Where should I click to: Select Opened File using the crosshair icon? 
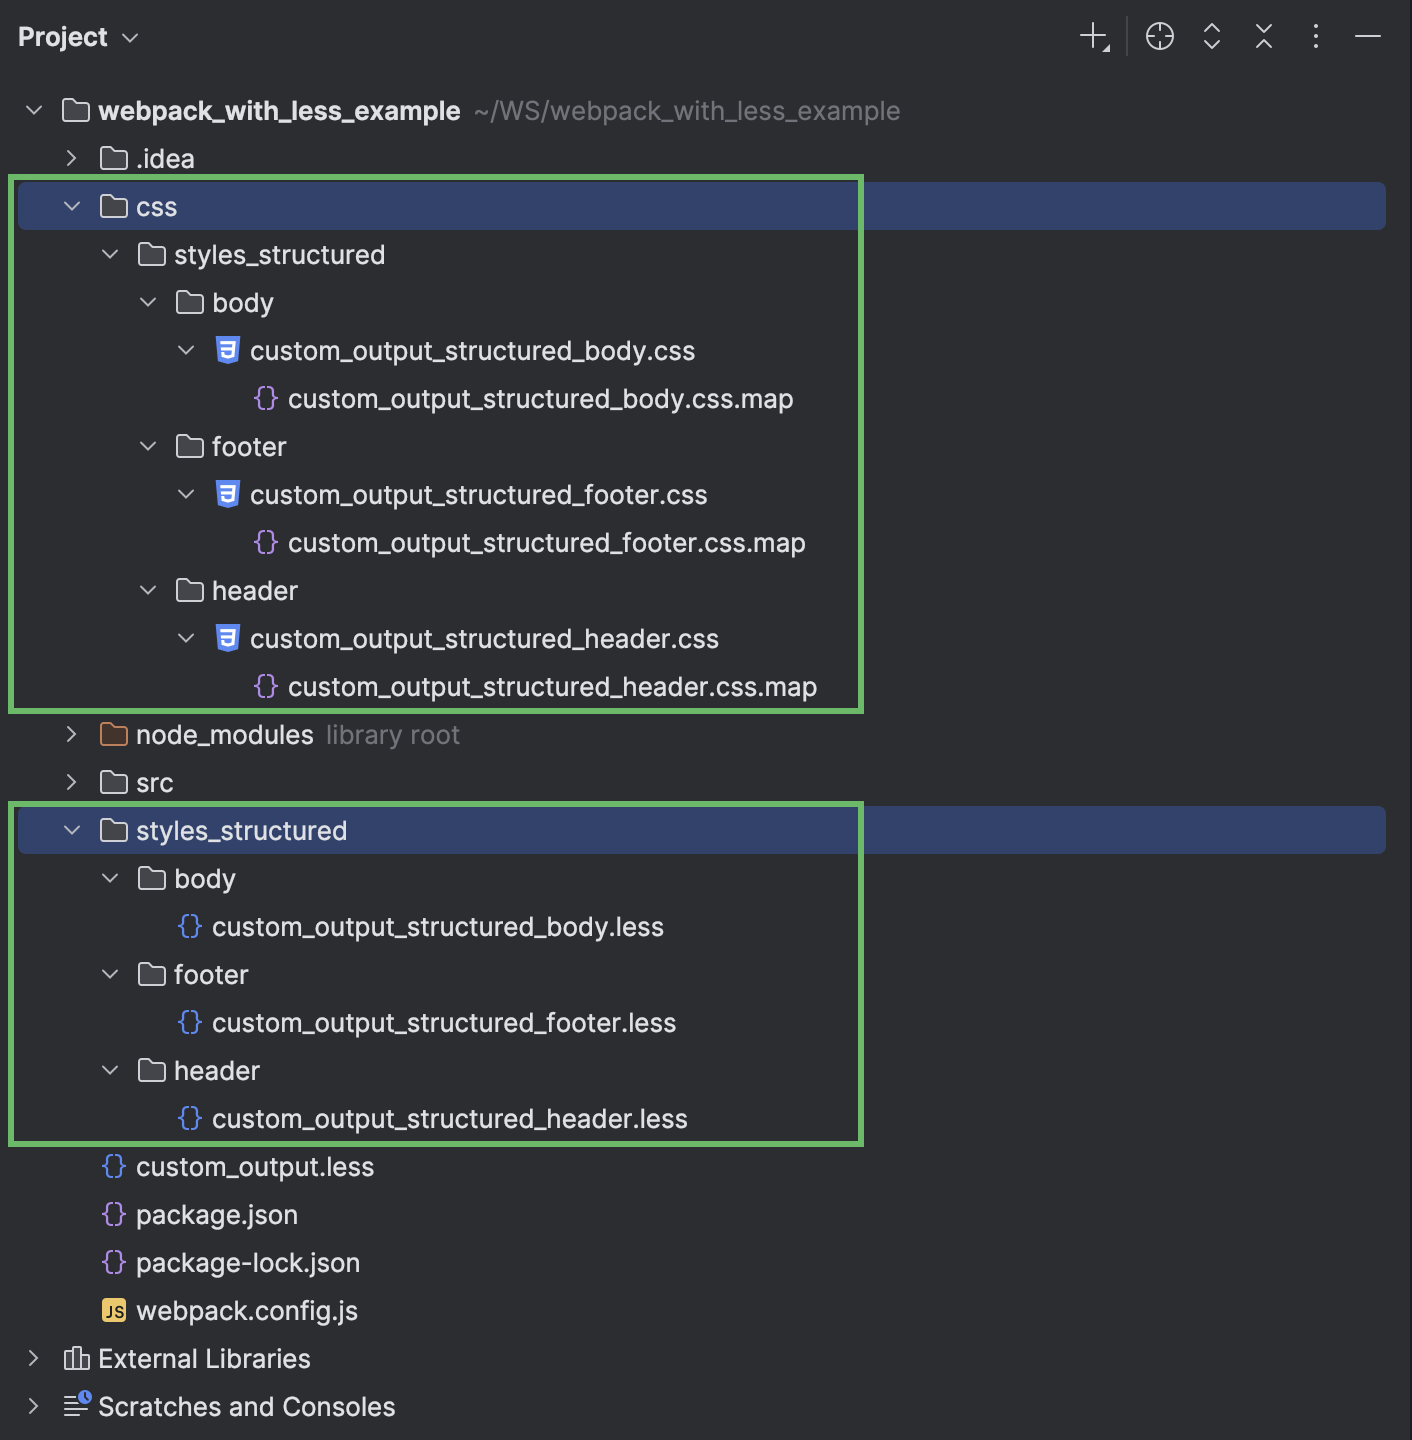1159,36
